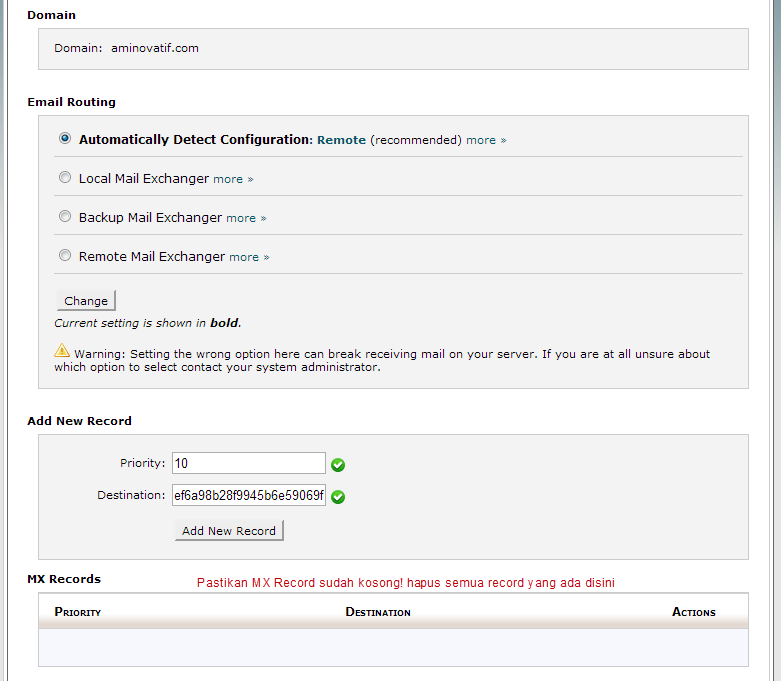Viewport: 781px width, 681px height.
Task: Click into the Destination text field
Action: point(249,495)
